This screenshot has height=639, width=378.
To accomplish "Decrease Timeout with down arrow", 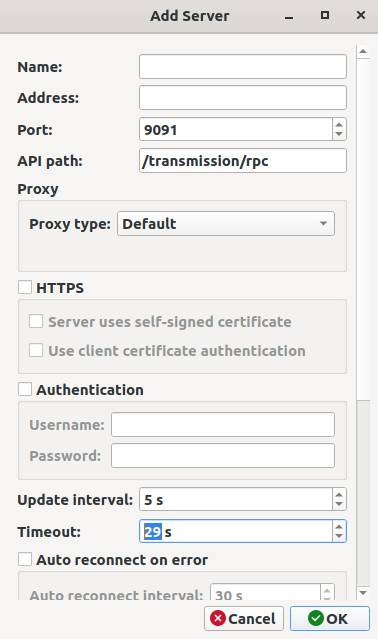I will (x=339, y=536).
